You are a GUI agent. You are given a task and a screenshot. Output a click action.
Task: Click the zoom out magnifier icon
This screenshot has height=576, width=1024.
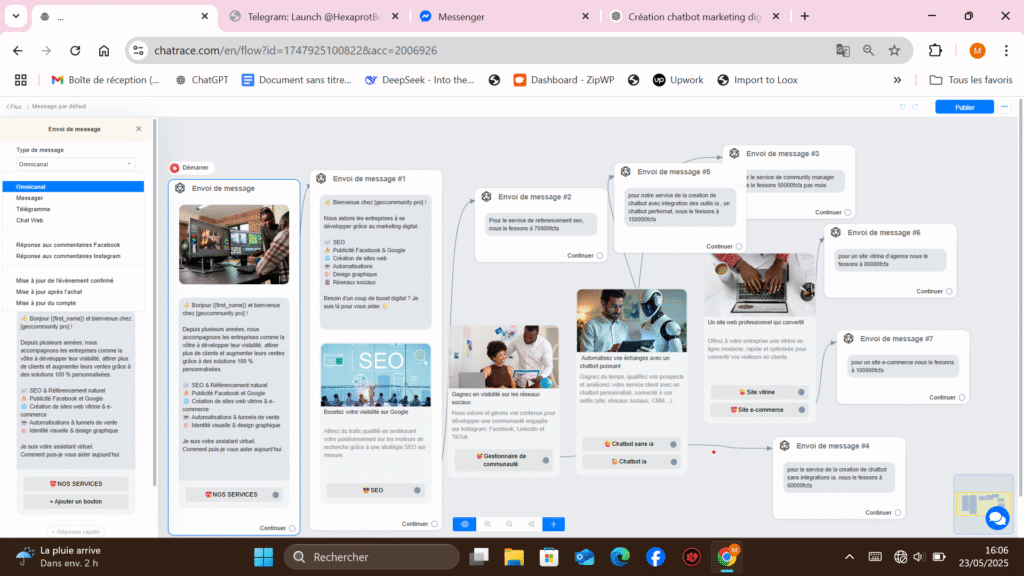pyautogui.click(x=487, y=524)
